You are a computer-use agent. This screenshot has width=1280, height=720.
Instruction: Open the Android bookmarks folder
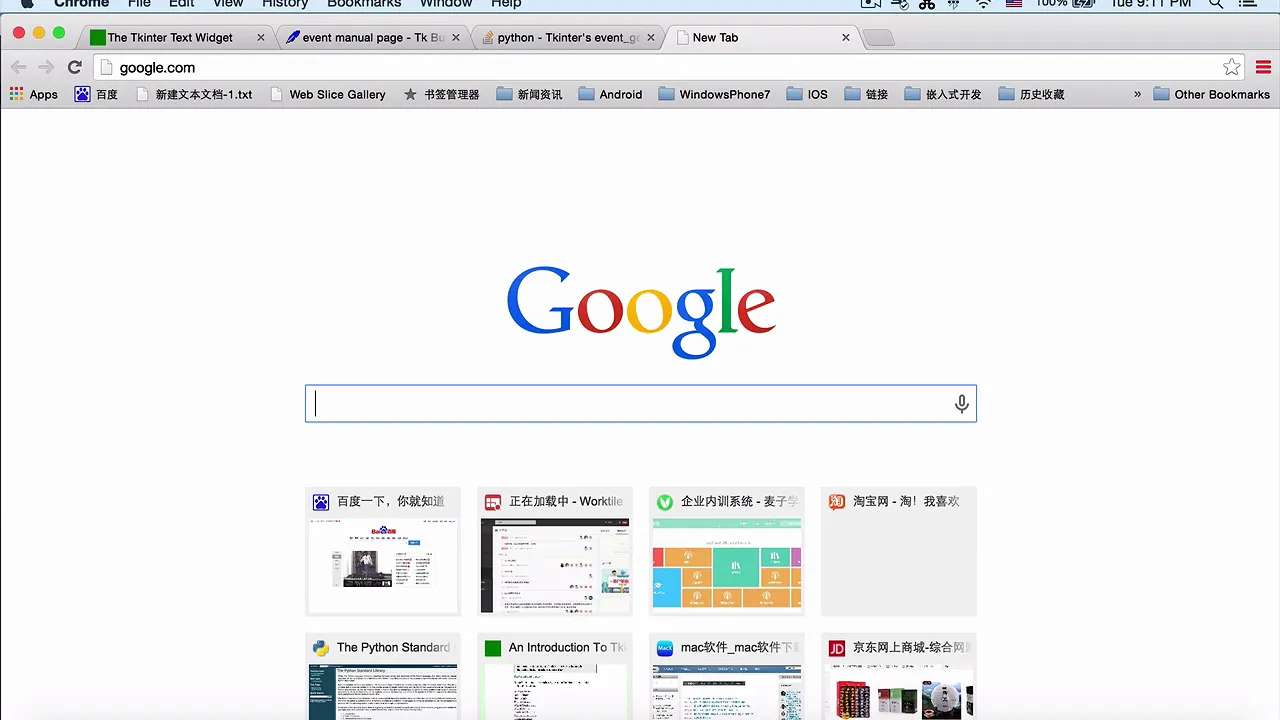pos(610,94)
